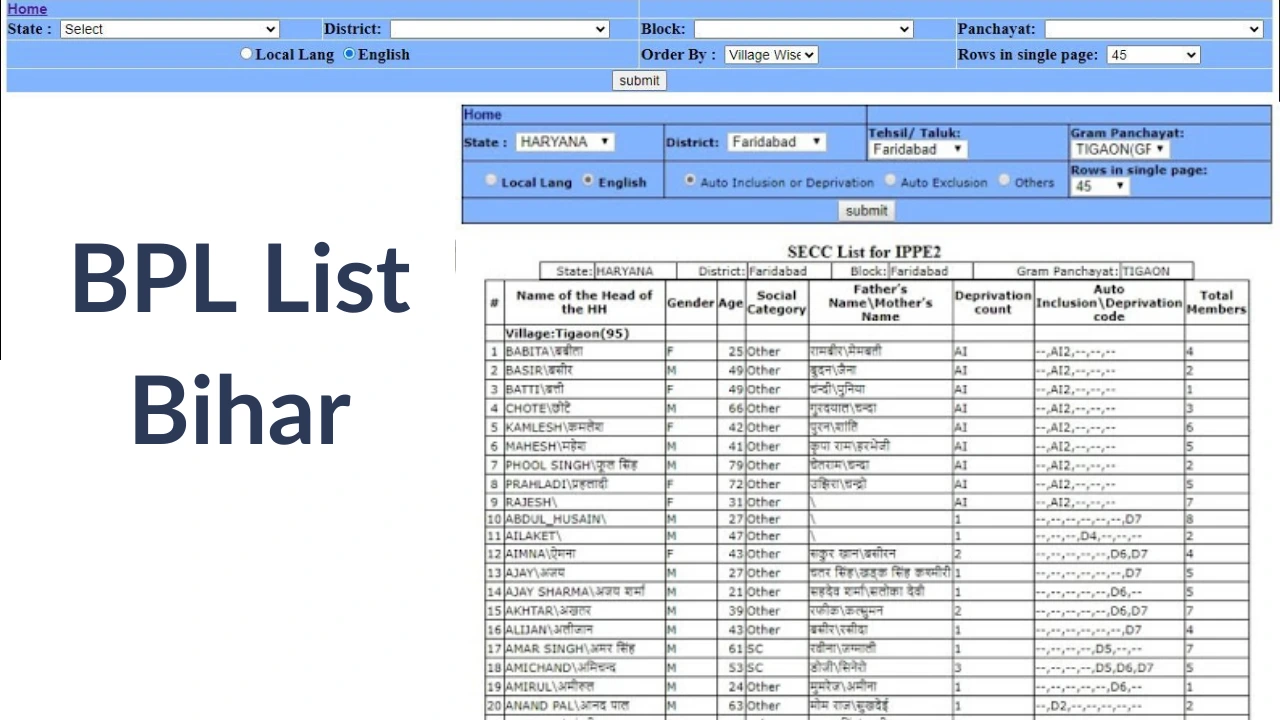
Task: Click Home link in the inner SECC form
Action: pos(482,115)
